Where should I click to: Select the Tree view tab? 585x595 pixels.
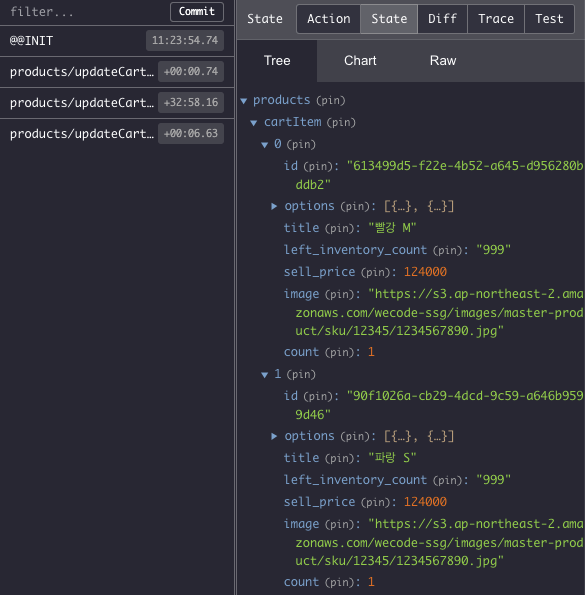tap(277, 61)
